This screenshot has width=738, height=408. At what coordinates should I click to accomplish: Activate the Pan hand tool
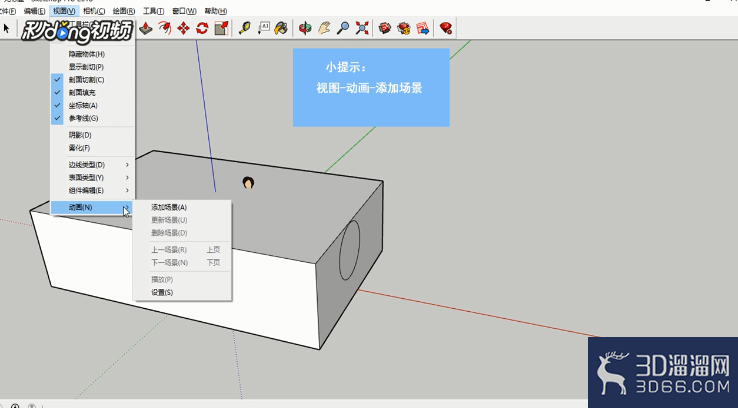coord(324,28)
